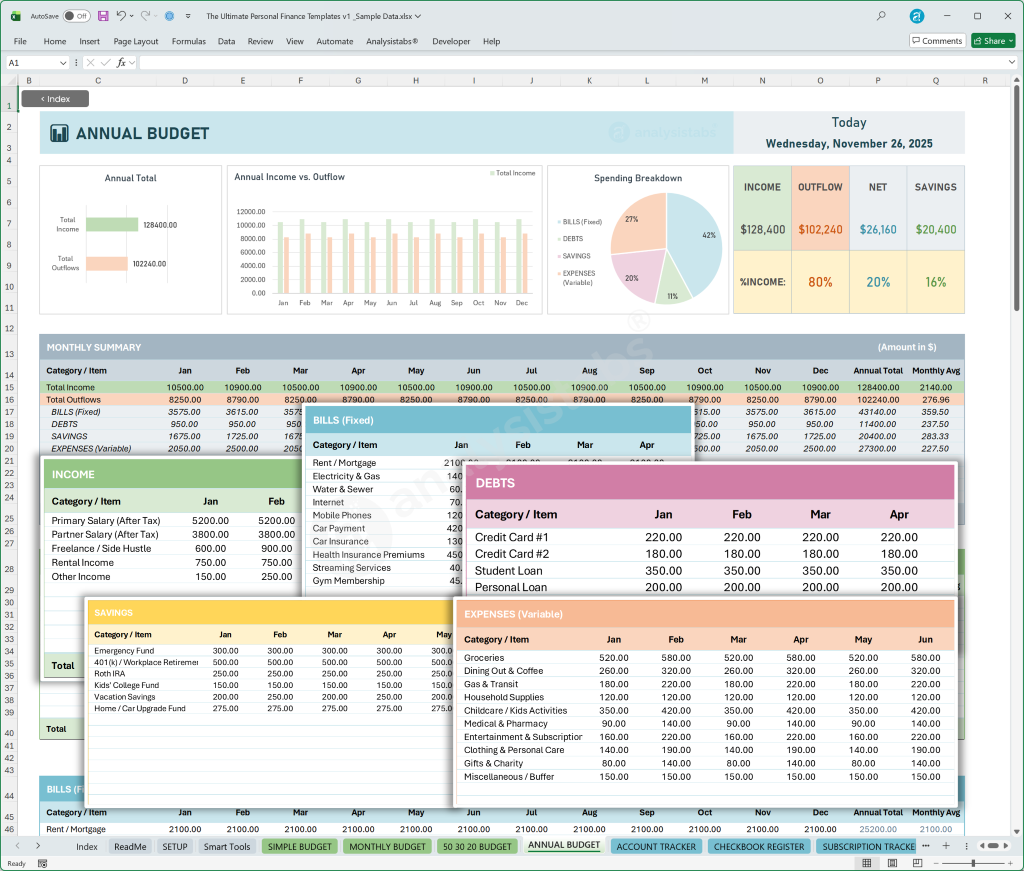Open Insert Function via the fx icon
Screen dimensions: 1024x871
tap(120, 61)
